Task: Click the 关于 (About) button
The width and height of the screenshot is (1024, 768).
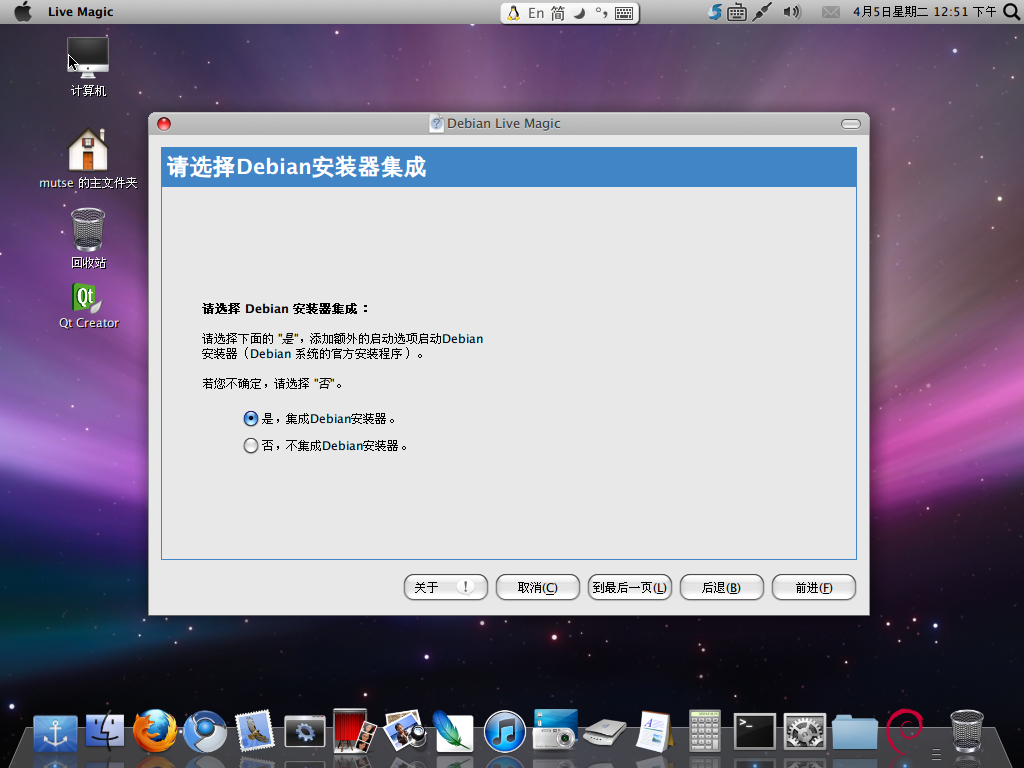Action: pos(445,587)
